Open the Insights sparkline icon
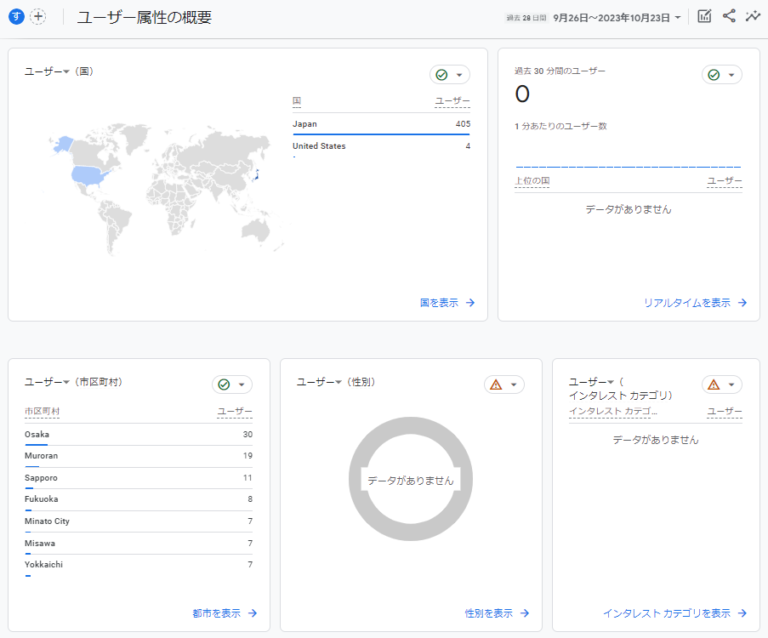 pos(753,17)
